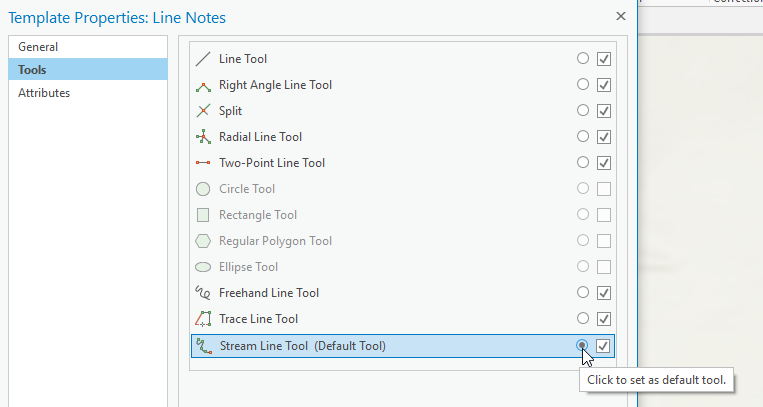Viewport: 763px width, 407px height.
Task: Set Freehand Line Tool as default tool
Action: coord(583,292)
